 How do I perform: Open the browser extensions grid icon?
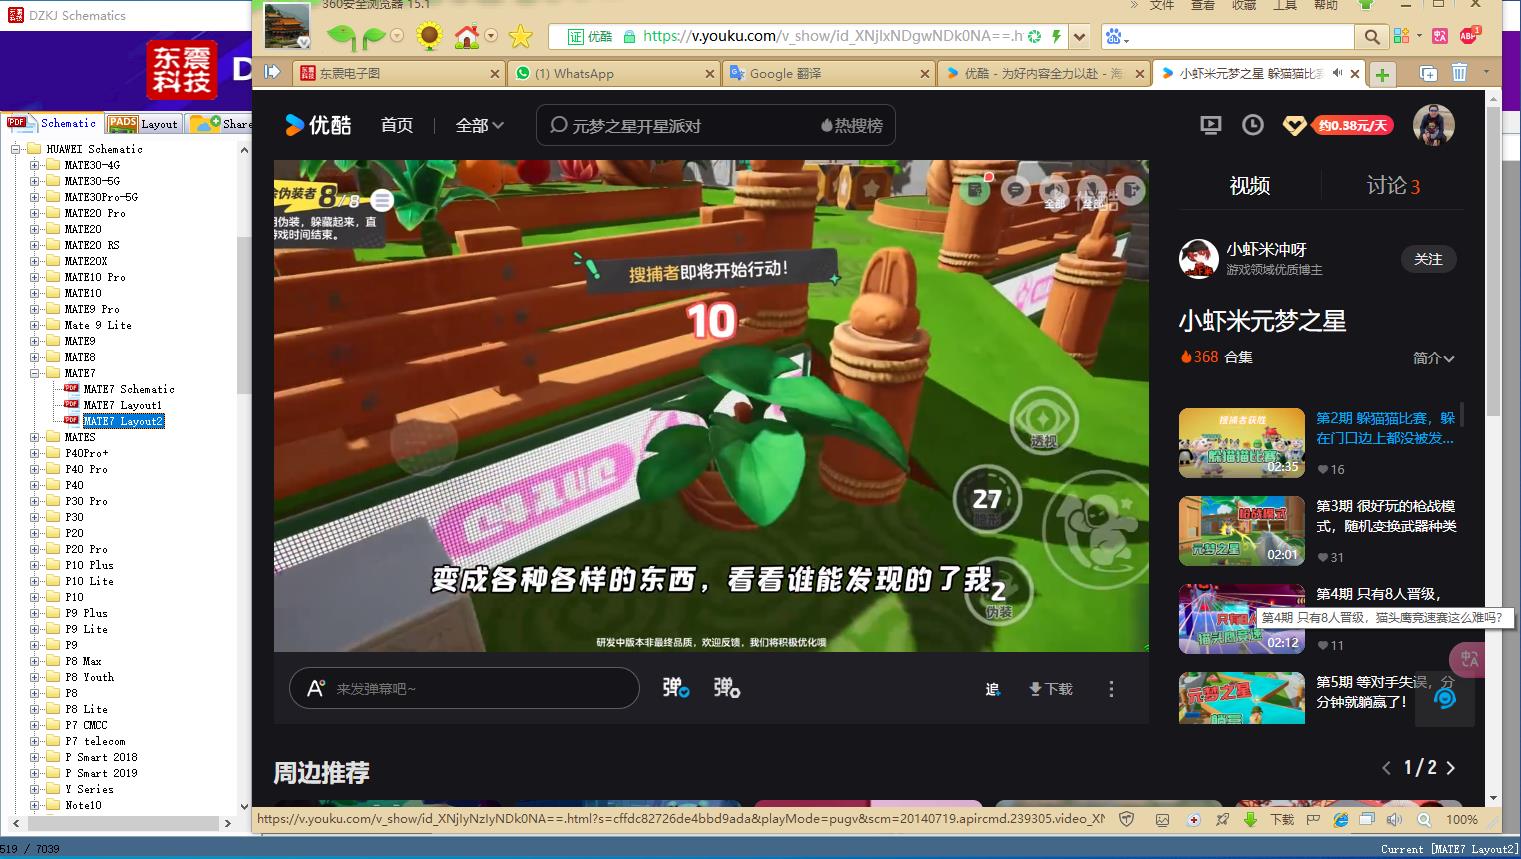coord(1400,37)
